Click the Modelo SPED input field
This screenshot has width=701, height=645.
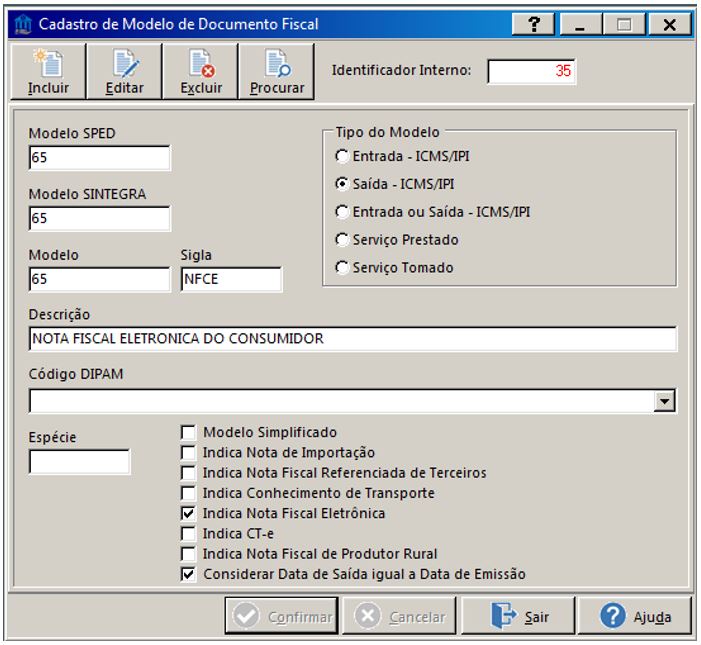coord(99,157)
